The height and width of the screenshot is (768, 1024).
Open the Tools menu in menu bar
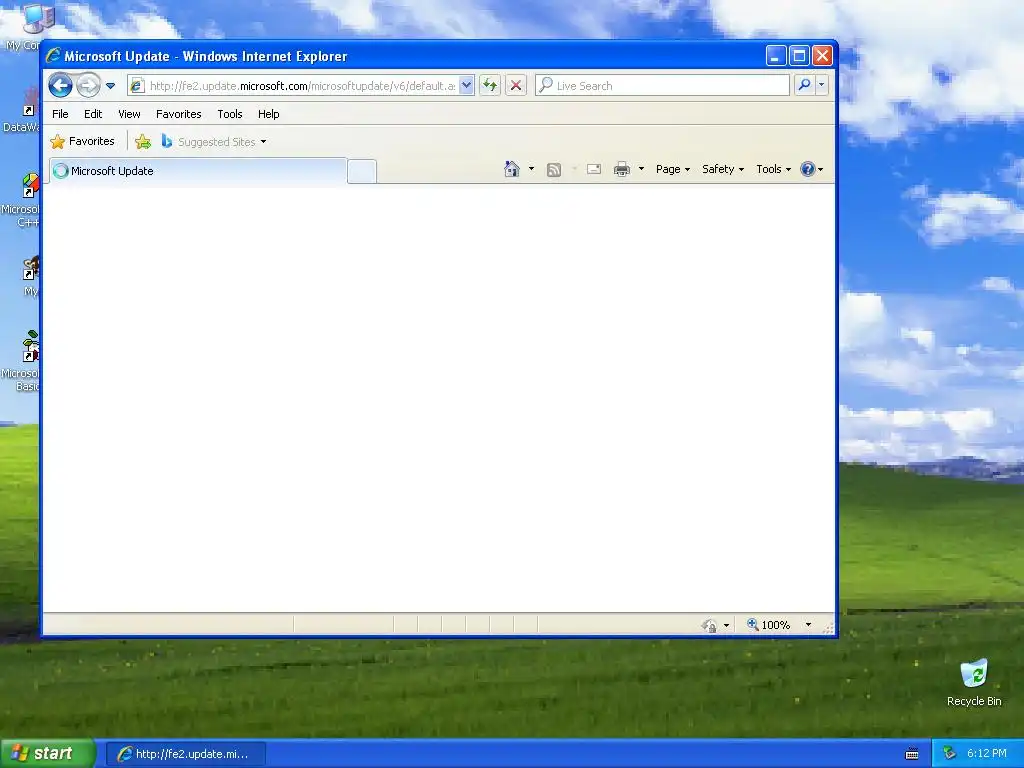230,114
